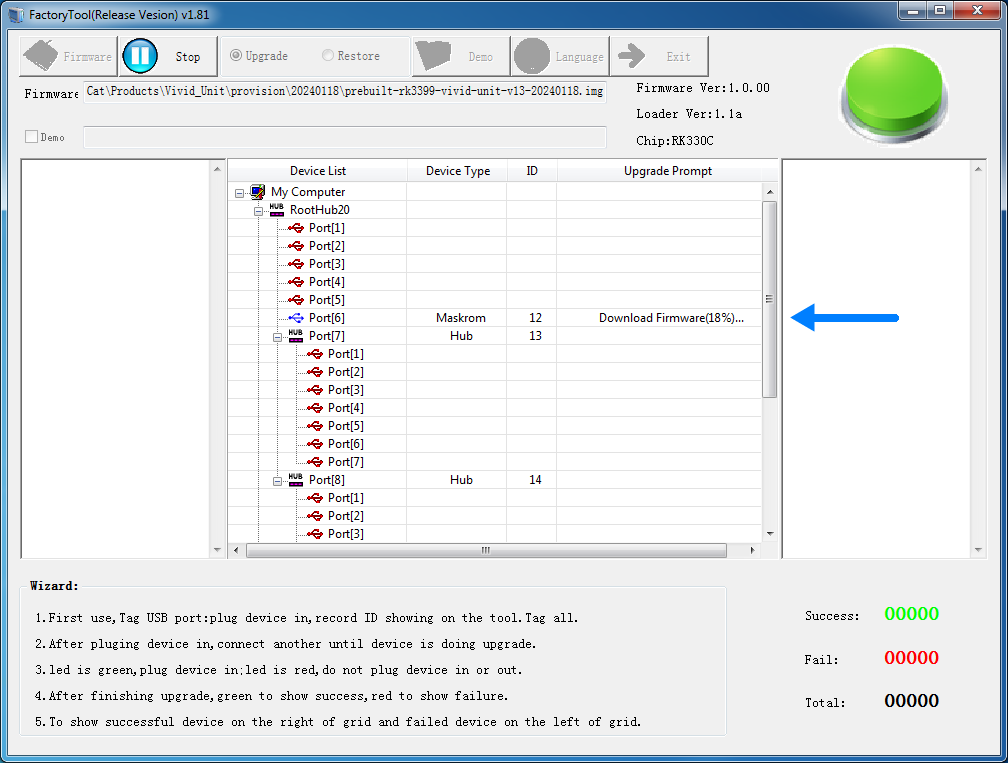Collapse the RootHub20 node
Screen dimensions: 1008x763
[x=258, y=210]
